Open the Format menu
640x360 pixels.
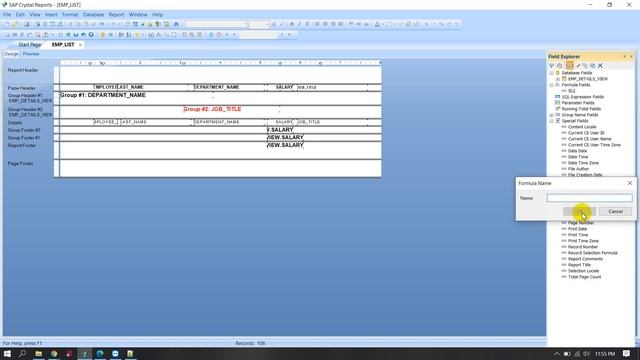[x=70, y=14]
